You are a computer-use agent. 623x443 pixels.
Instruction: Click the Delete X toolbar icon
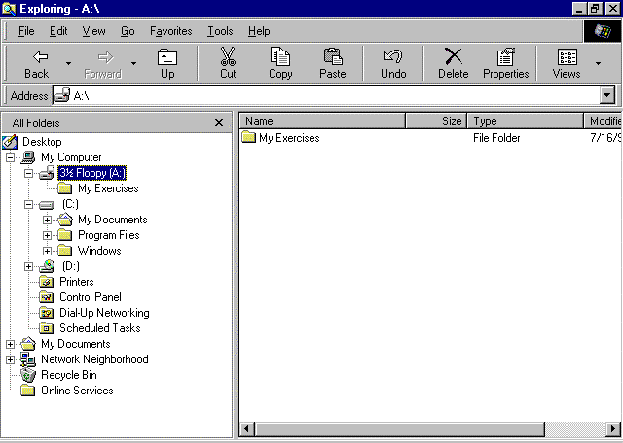[x=452, y=63]
